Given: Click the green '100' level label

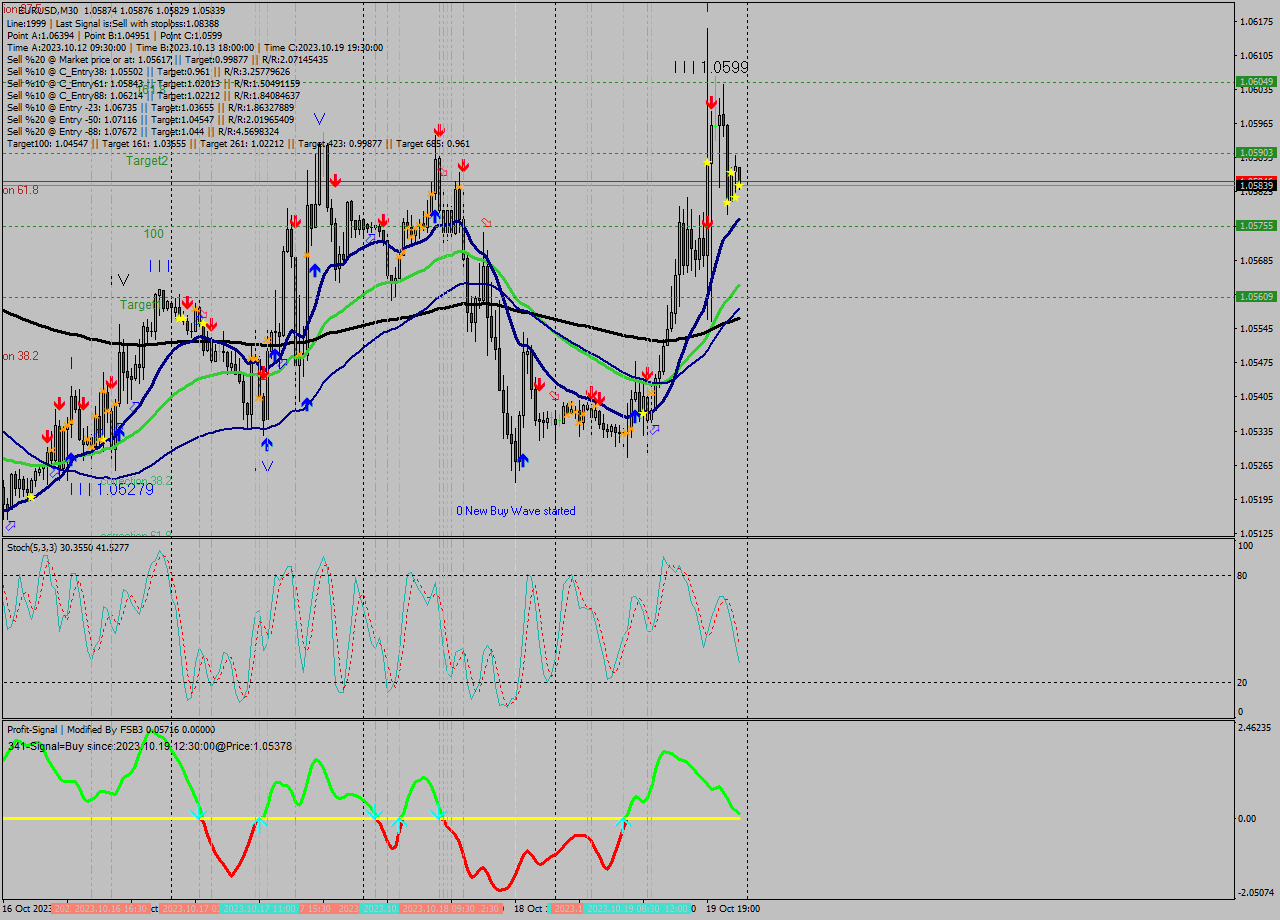Looking at the screenshot, I should (154, 234).
